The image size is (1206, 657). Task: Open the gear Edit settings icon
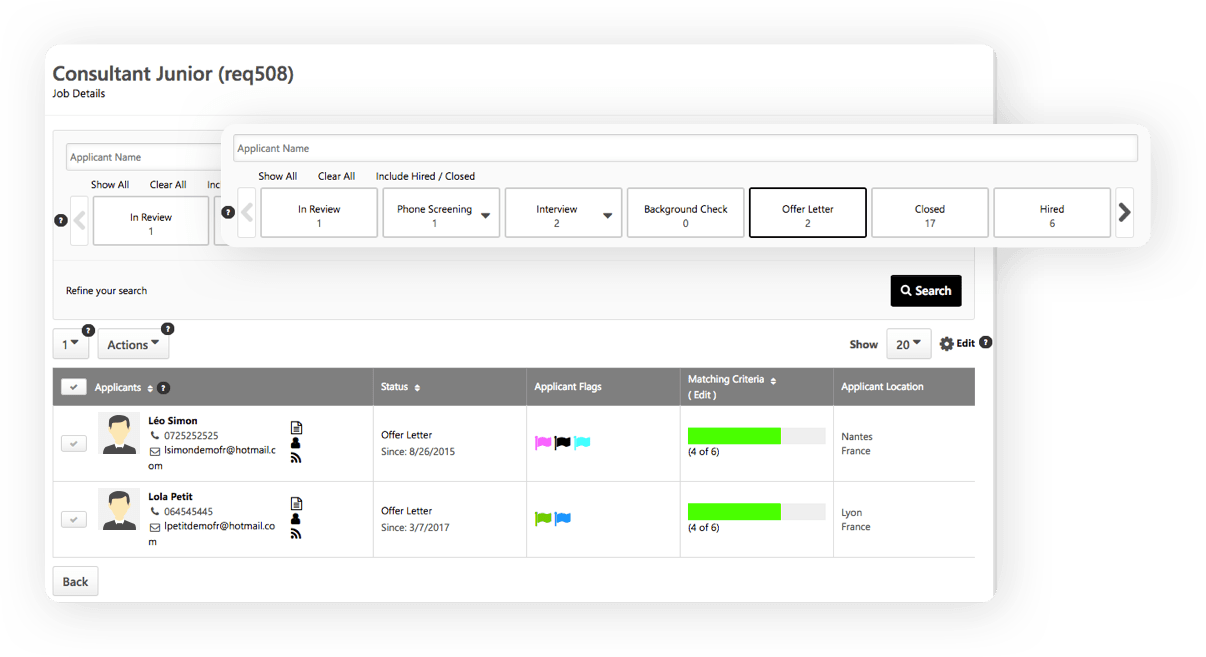(x=946, y=344)
